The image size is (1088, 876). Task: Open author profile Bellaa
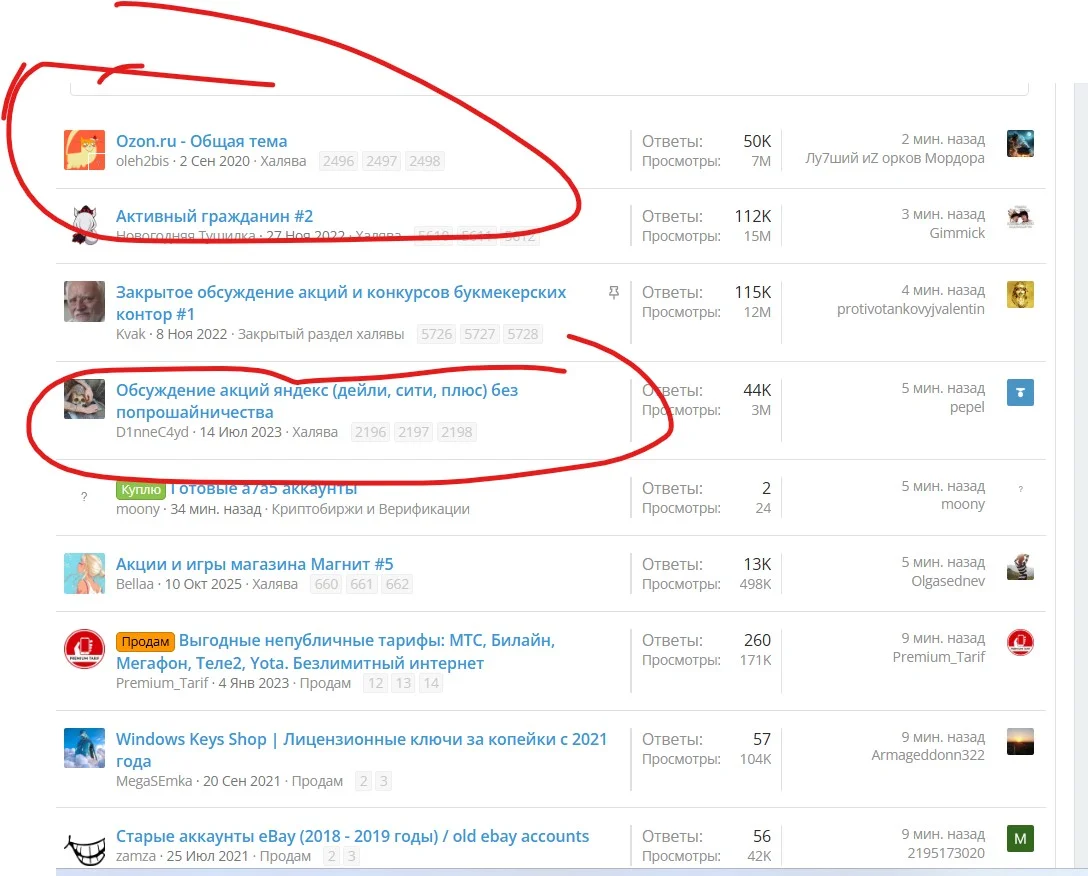(x=135, y=584)
